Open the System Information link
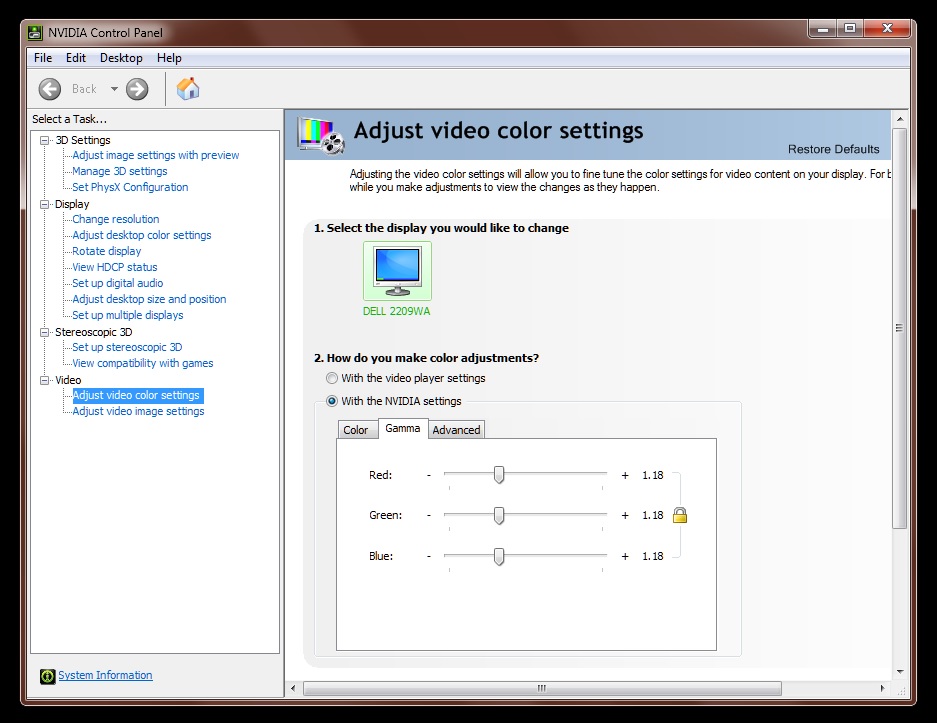This screenshot has width=937, height=723. click(105, 675)
